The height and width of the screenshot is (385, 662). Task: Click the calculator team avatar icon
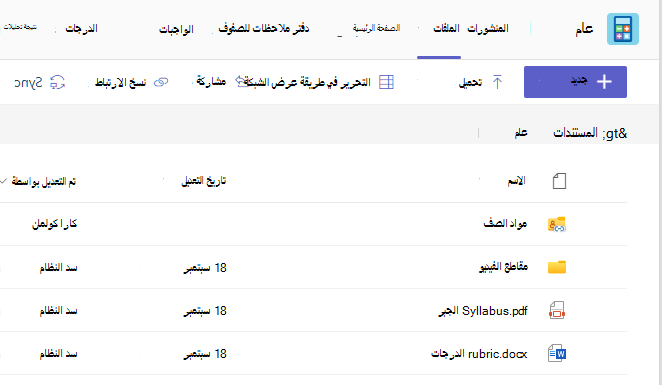click(623, 29)
